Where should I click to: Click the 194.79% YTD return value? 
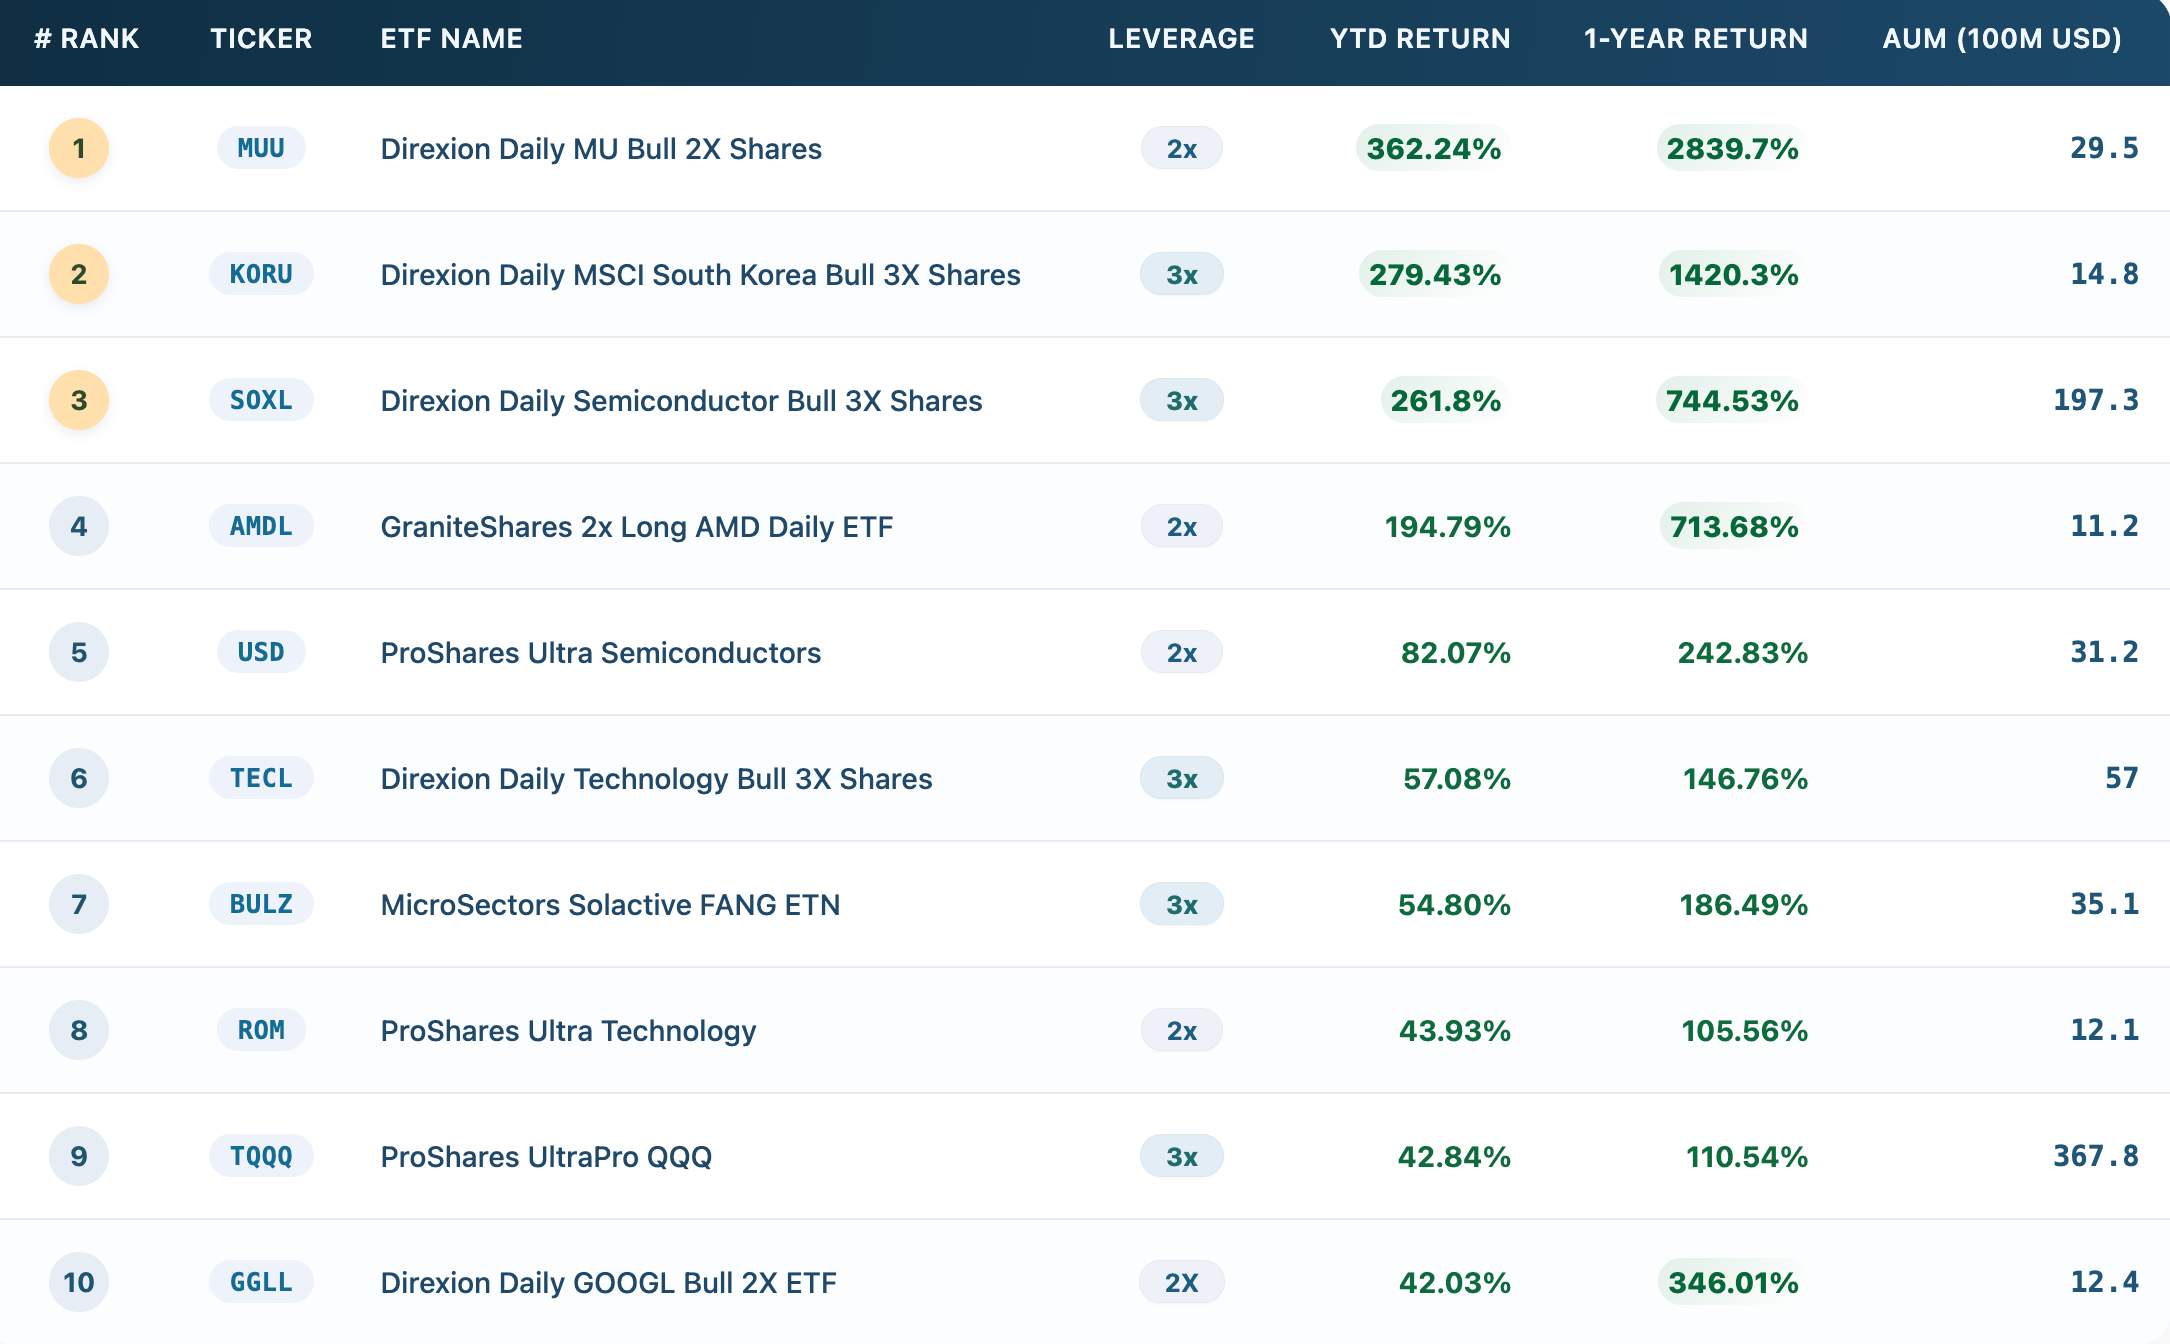click(x=1447, y=527)
